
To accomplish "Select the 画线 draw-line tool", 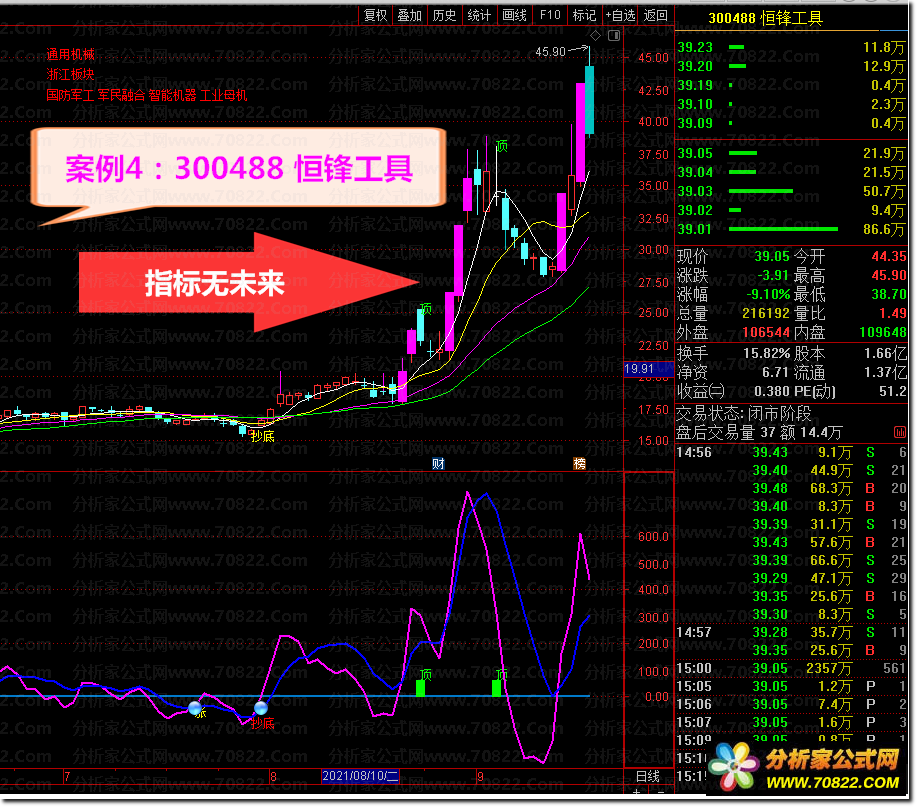I will (515, 15).
